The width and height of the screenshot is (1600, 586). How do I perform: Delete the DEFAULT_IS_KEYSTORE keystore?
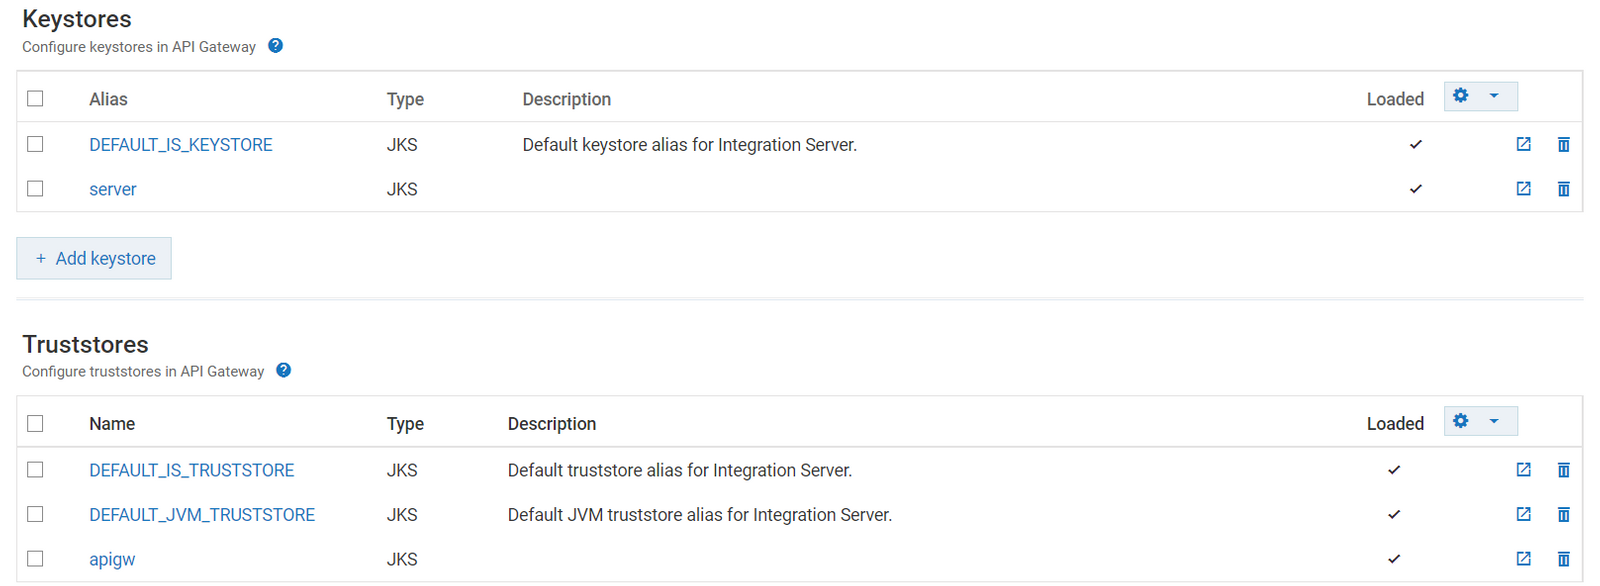pyautogui.click(x=1563, y=145)
